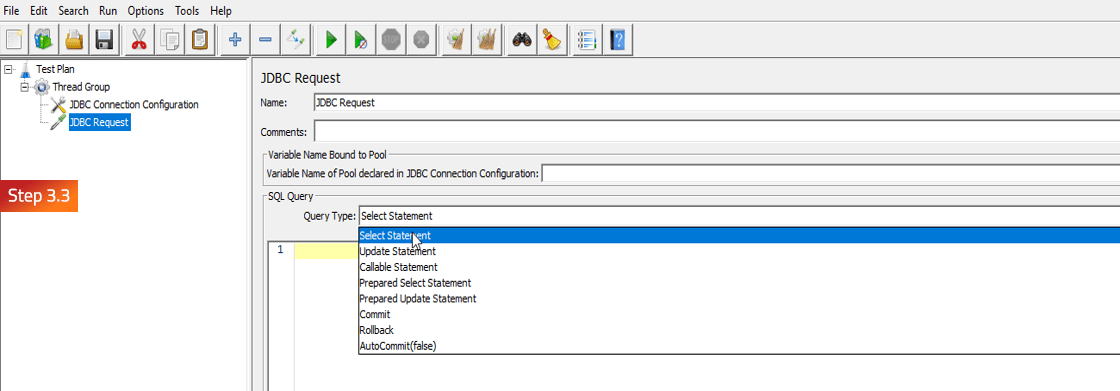Open the Edit menu
Screen dimensions: 1120x391
click(x=39, y=11)
